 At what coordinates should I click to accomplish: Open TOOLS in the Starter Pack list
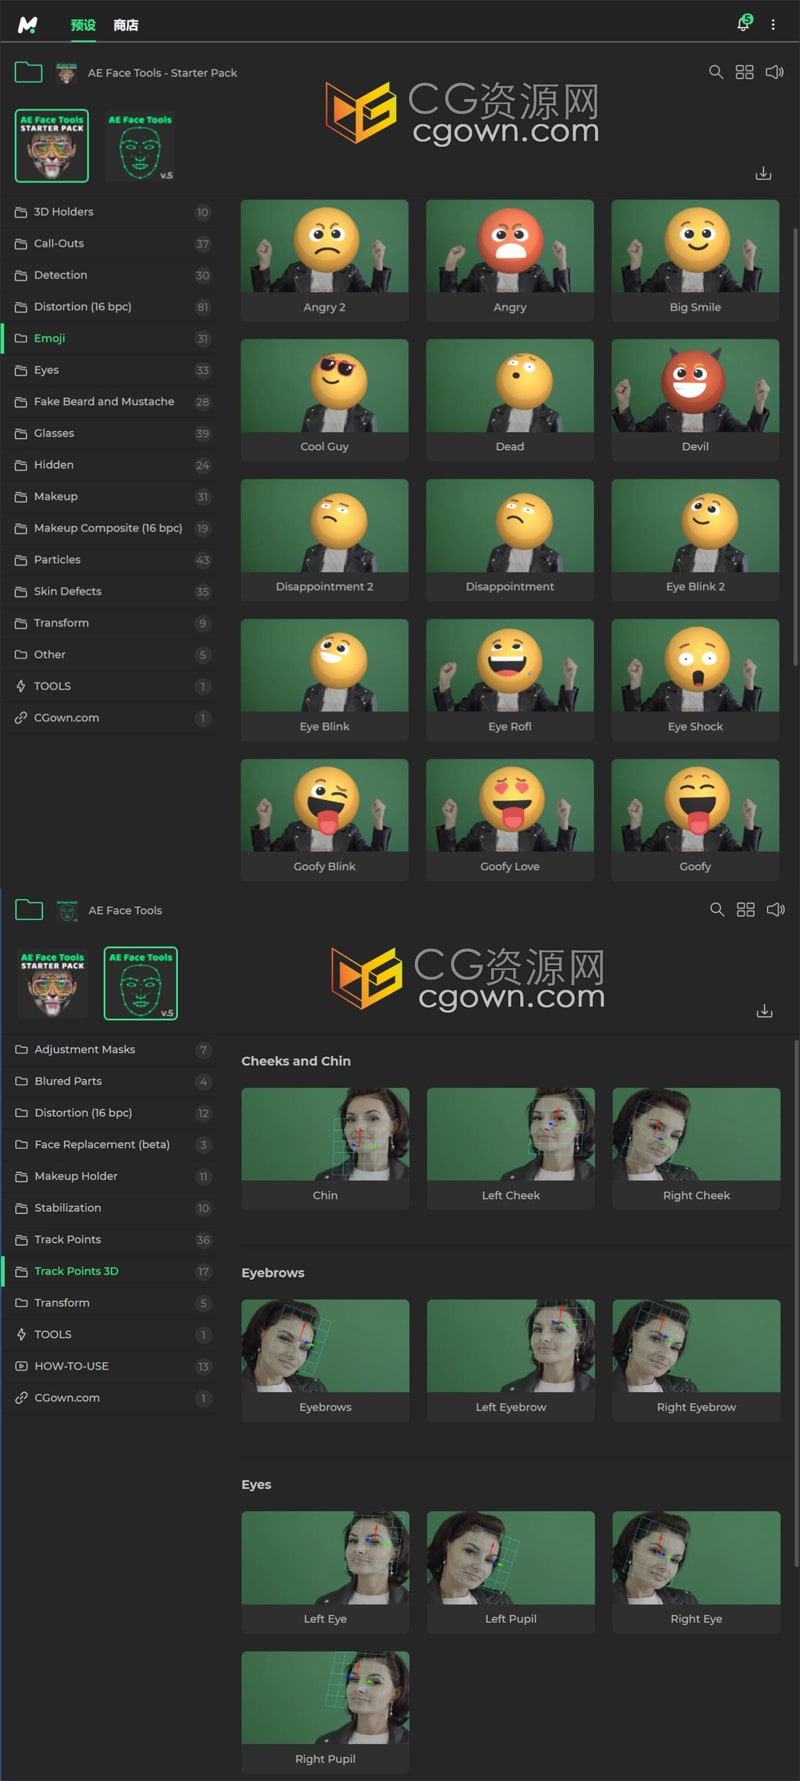click(x=108, y=686)
